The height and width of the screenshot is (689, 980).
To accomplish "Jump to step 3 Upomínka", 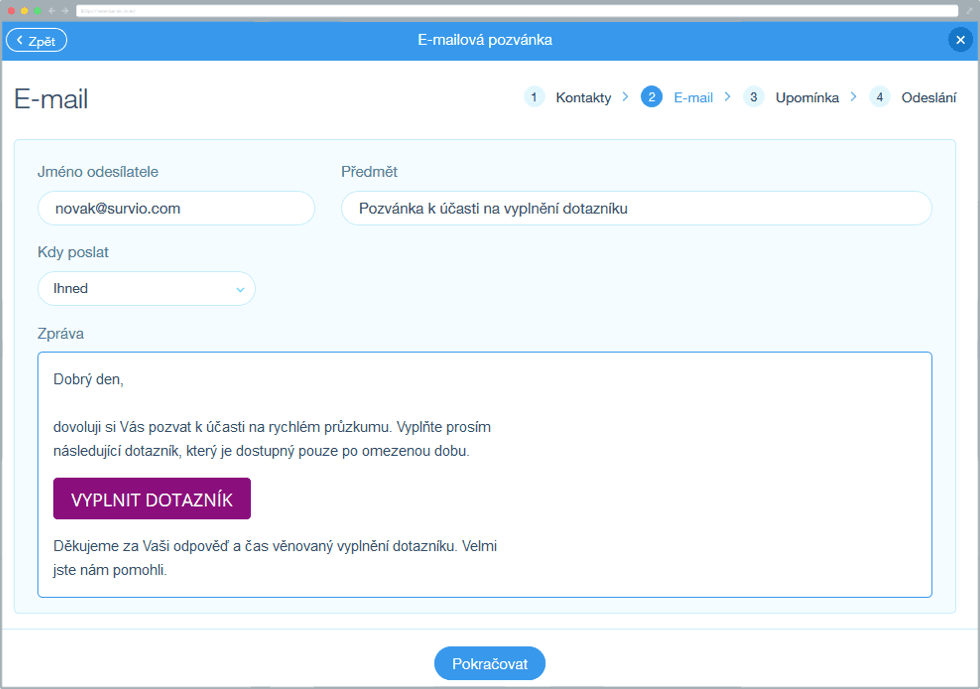I will tap(806, 97).
